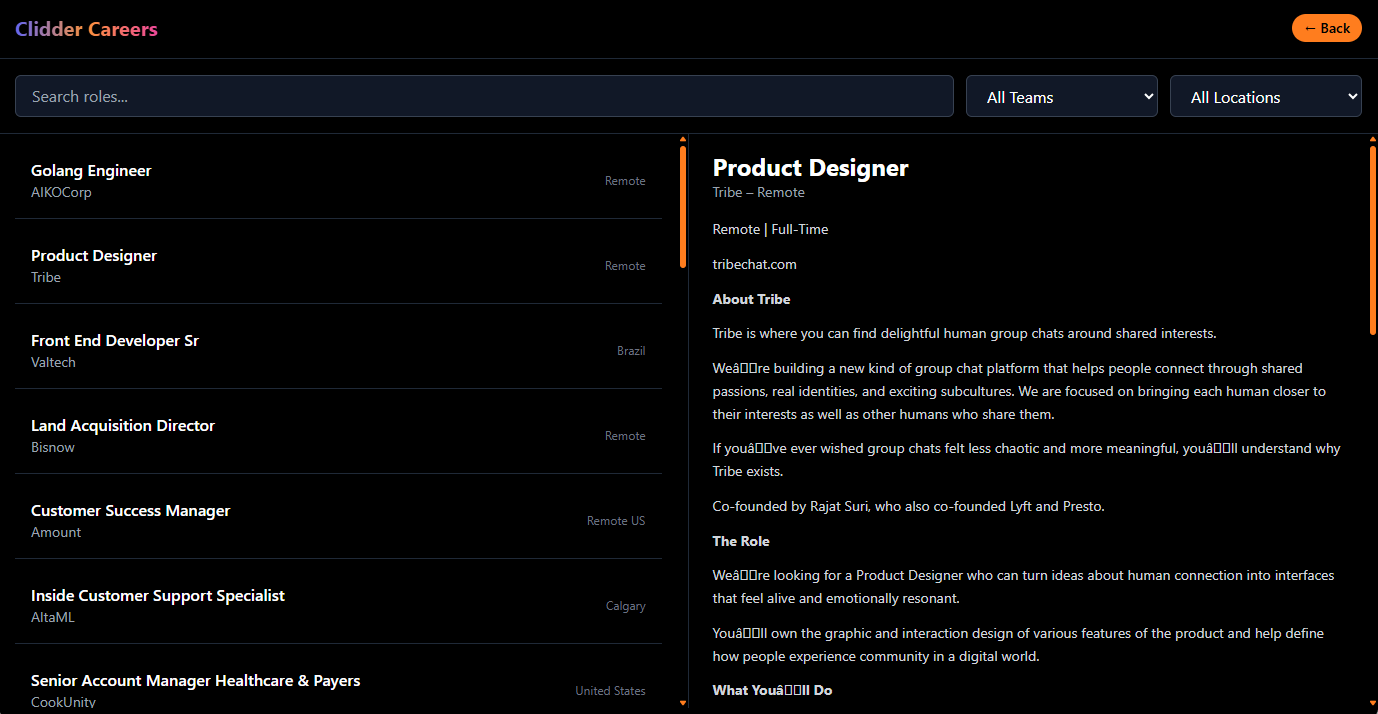Viewport: 1378px width, 714px height.
Task: Select the Golang Engineer job listing
Action: tap(338, 180)
